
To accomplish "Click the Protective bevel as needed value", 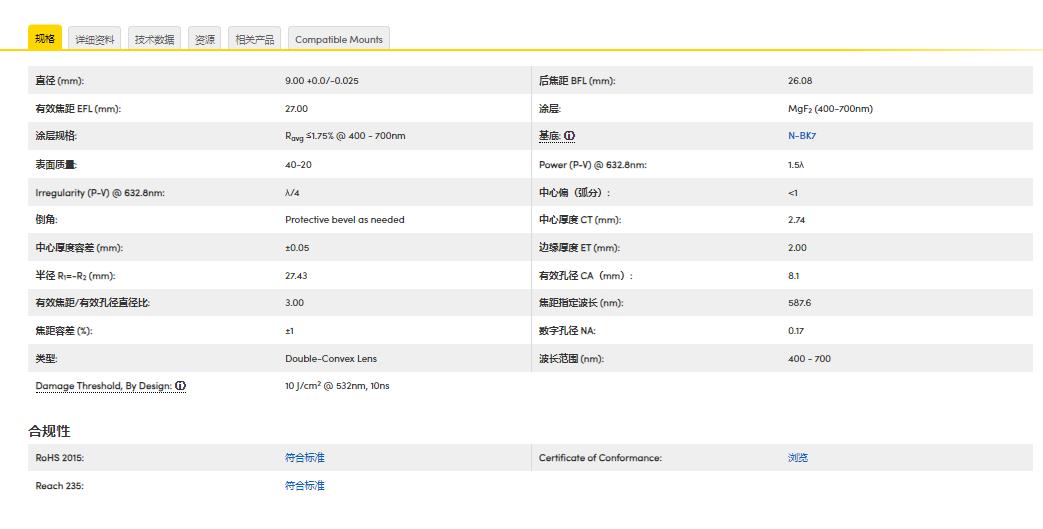I will point(345,219).
